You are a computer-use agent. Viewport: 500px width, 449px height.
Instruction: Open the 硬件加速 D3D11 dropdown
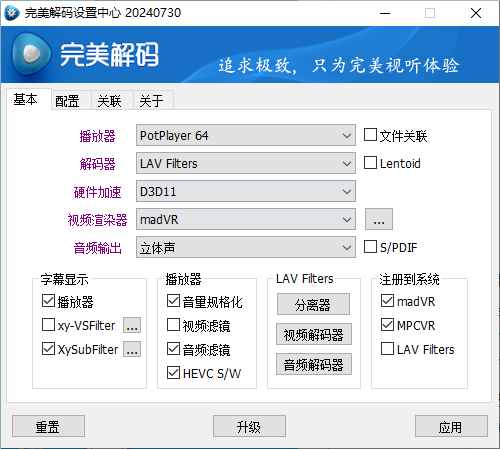coord(246,191)
